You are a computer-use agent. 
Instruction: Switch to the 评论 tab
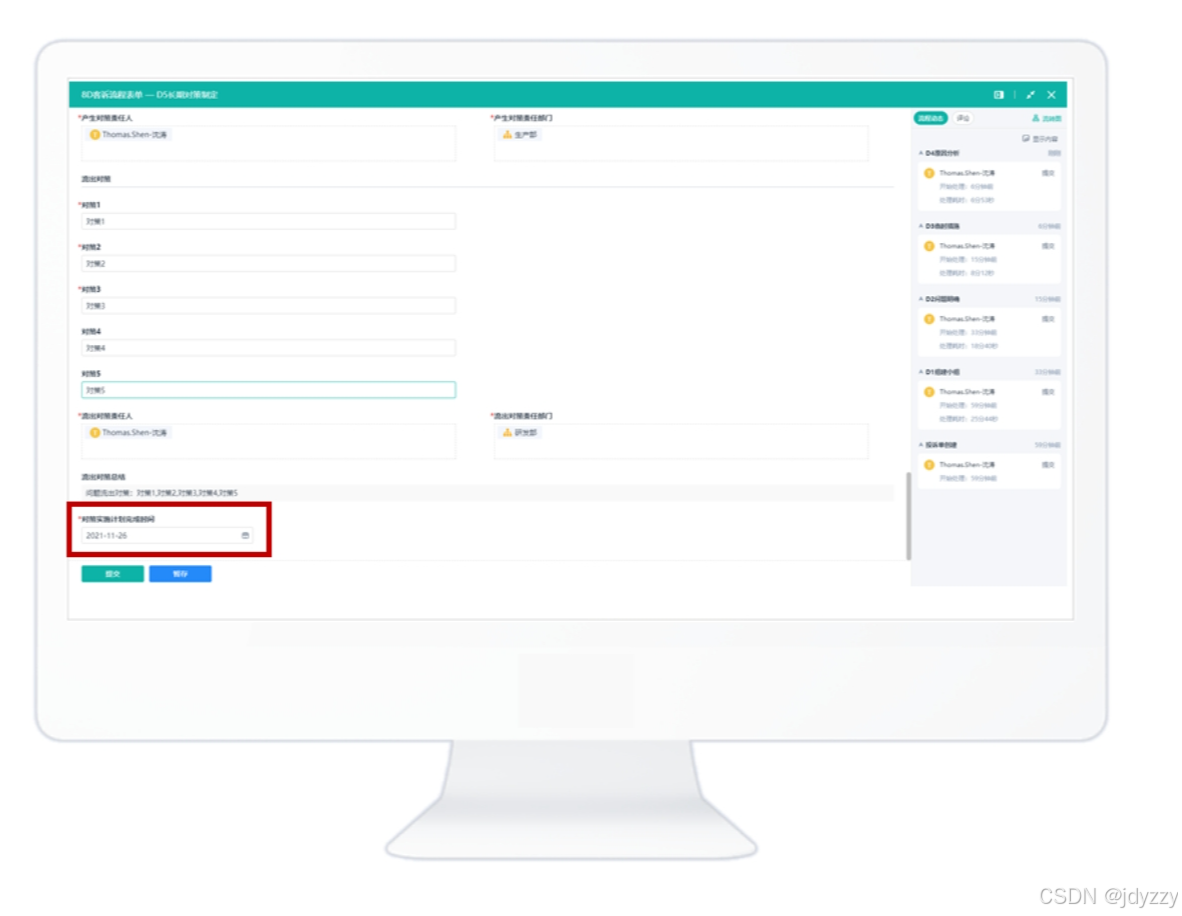click(963, 118)
